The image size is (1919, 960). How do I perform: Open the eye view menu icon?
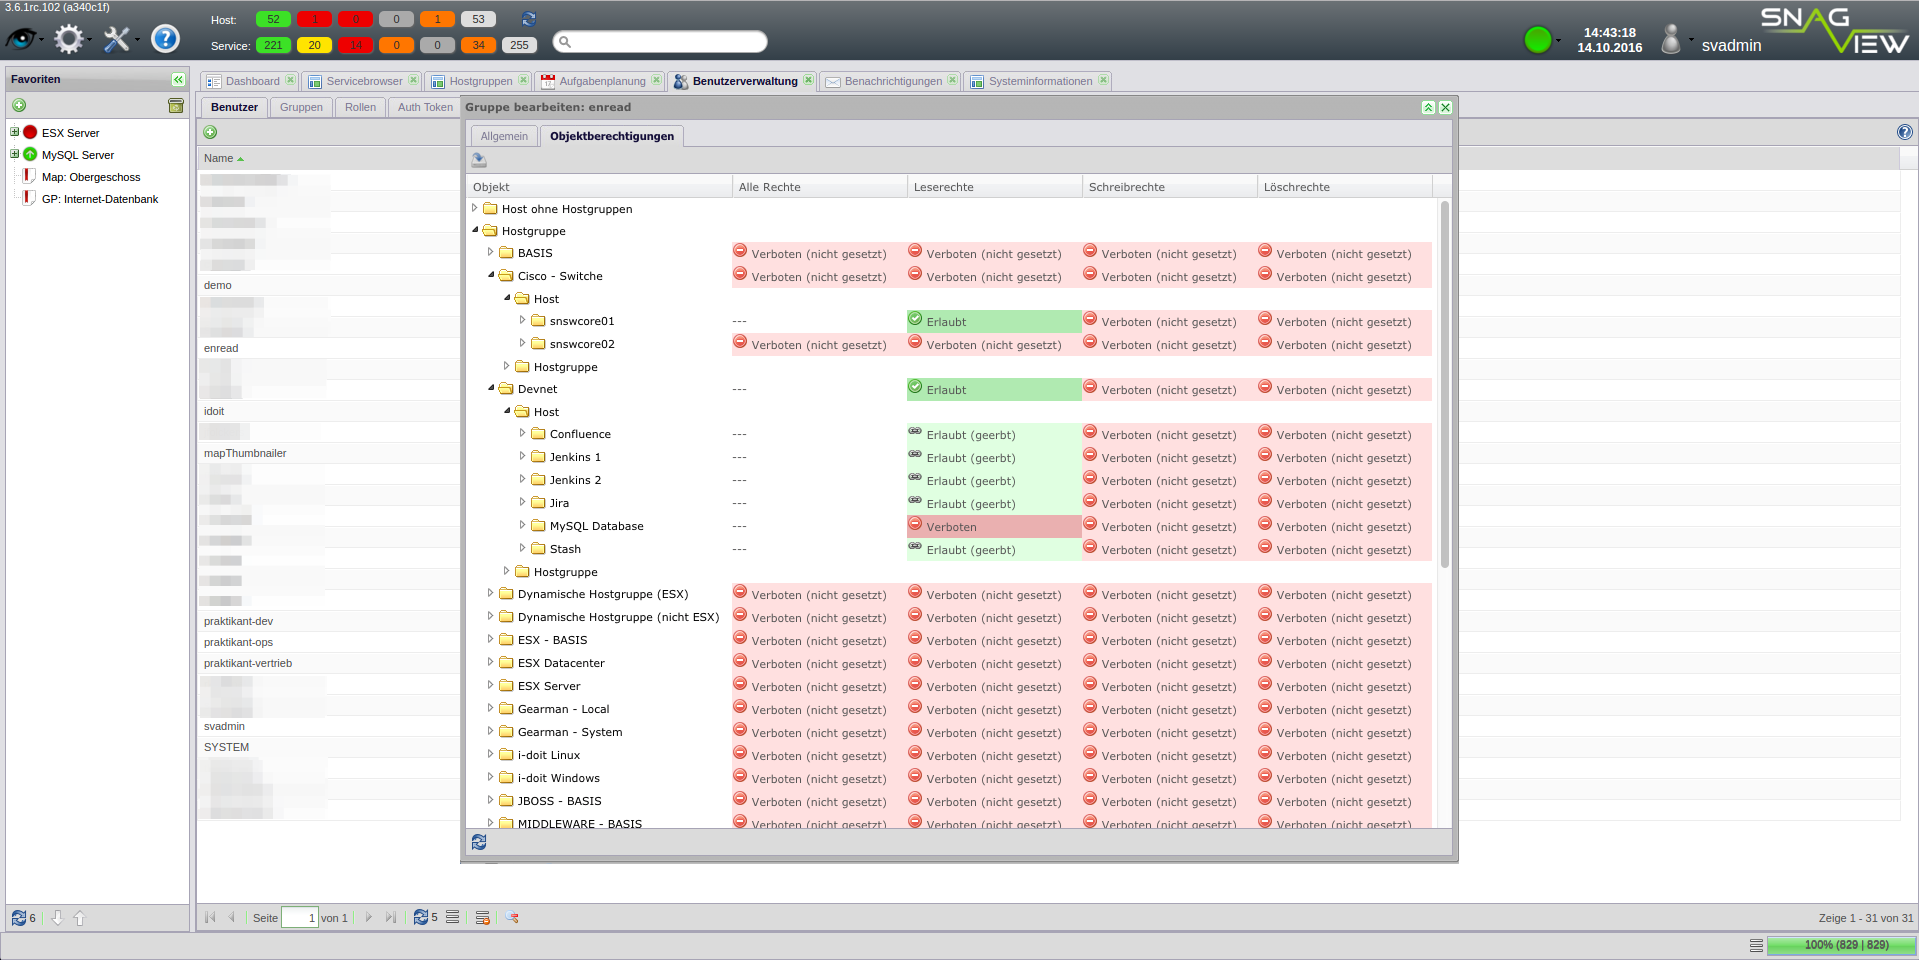click(21, 39)
